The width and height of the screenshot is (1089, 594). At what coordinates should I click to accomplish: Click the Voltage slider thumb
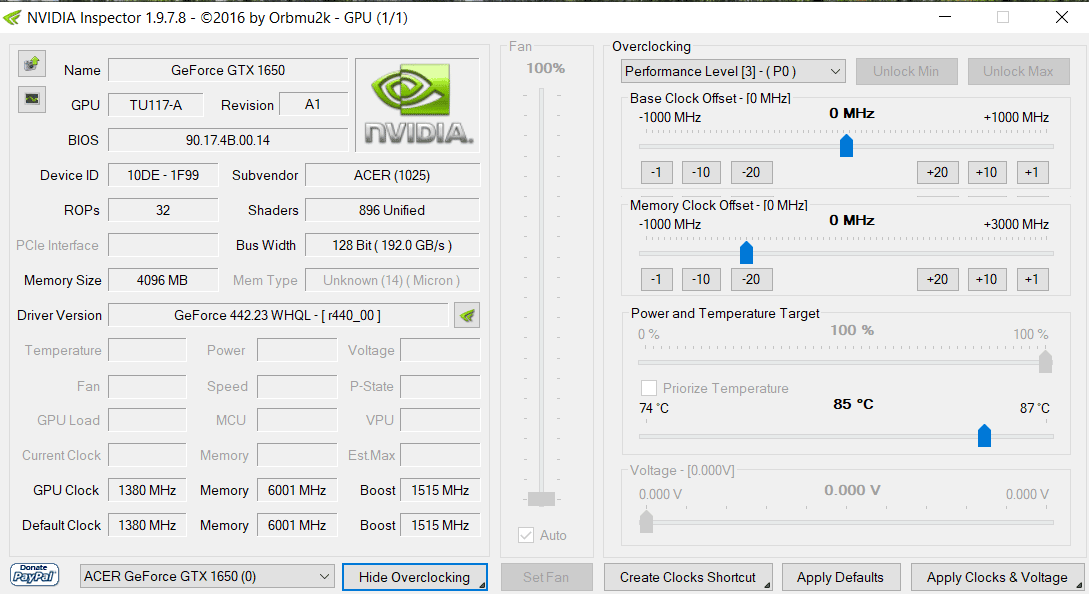point(646,521)
